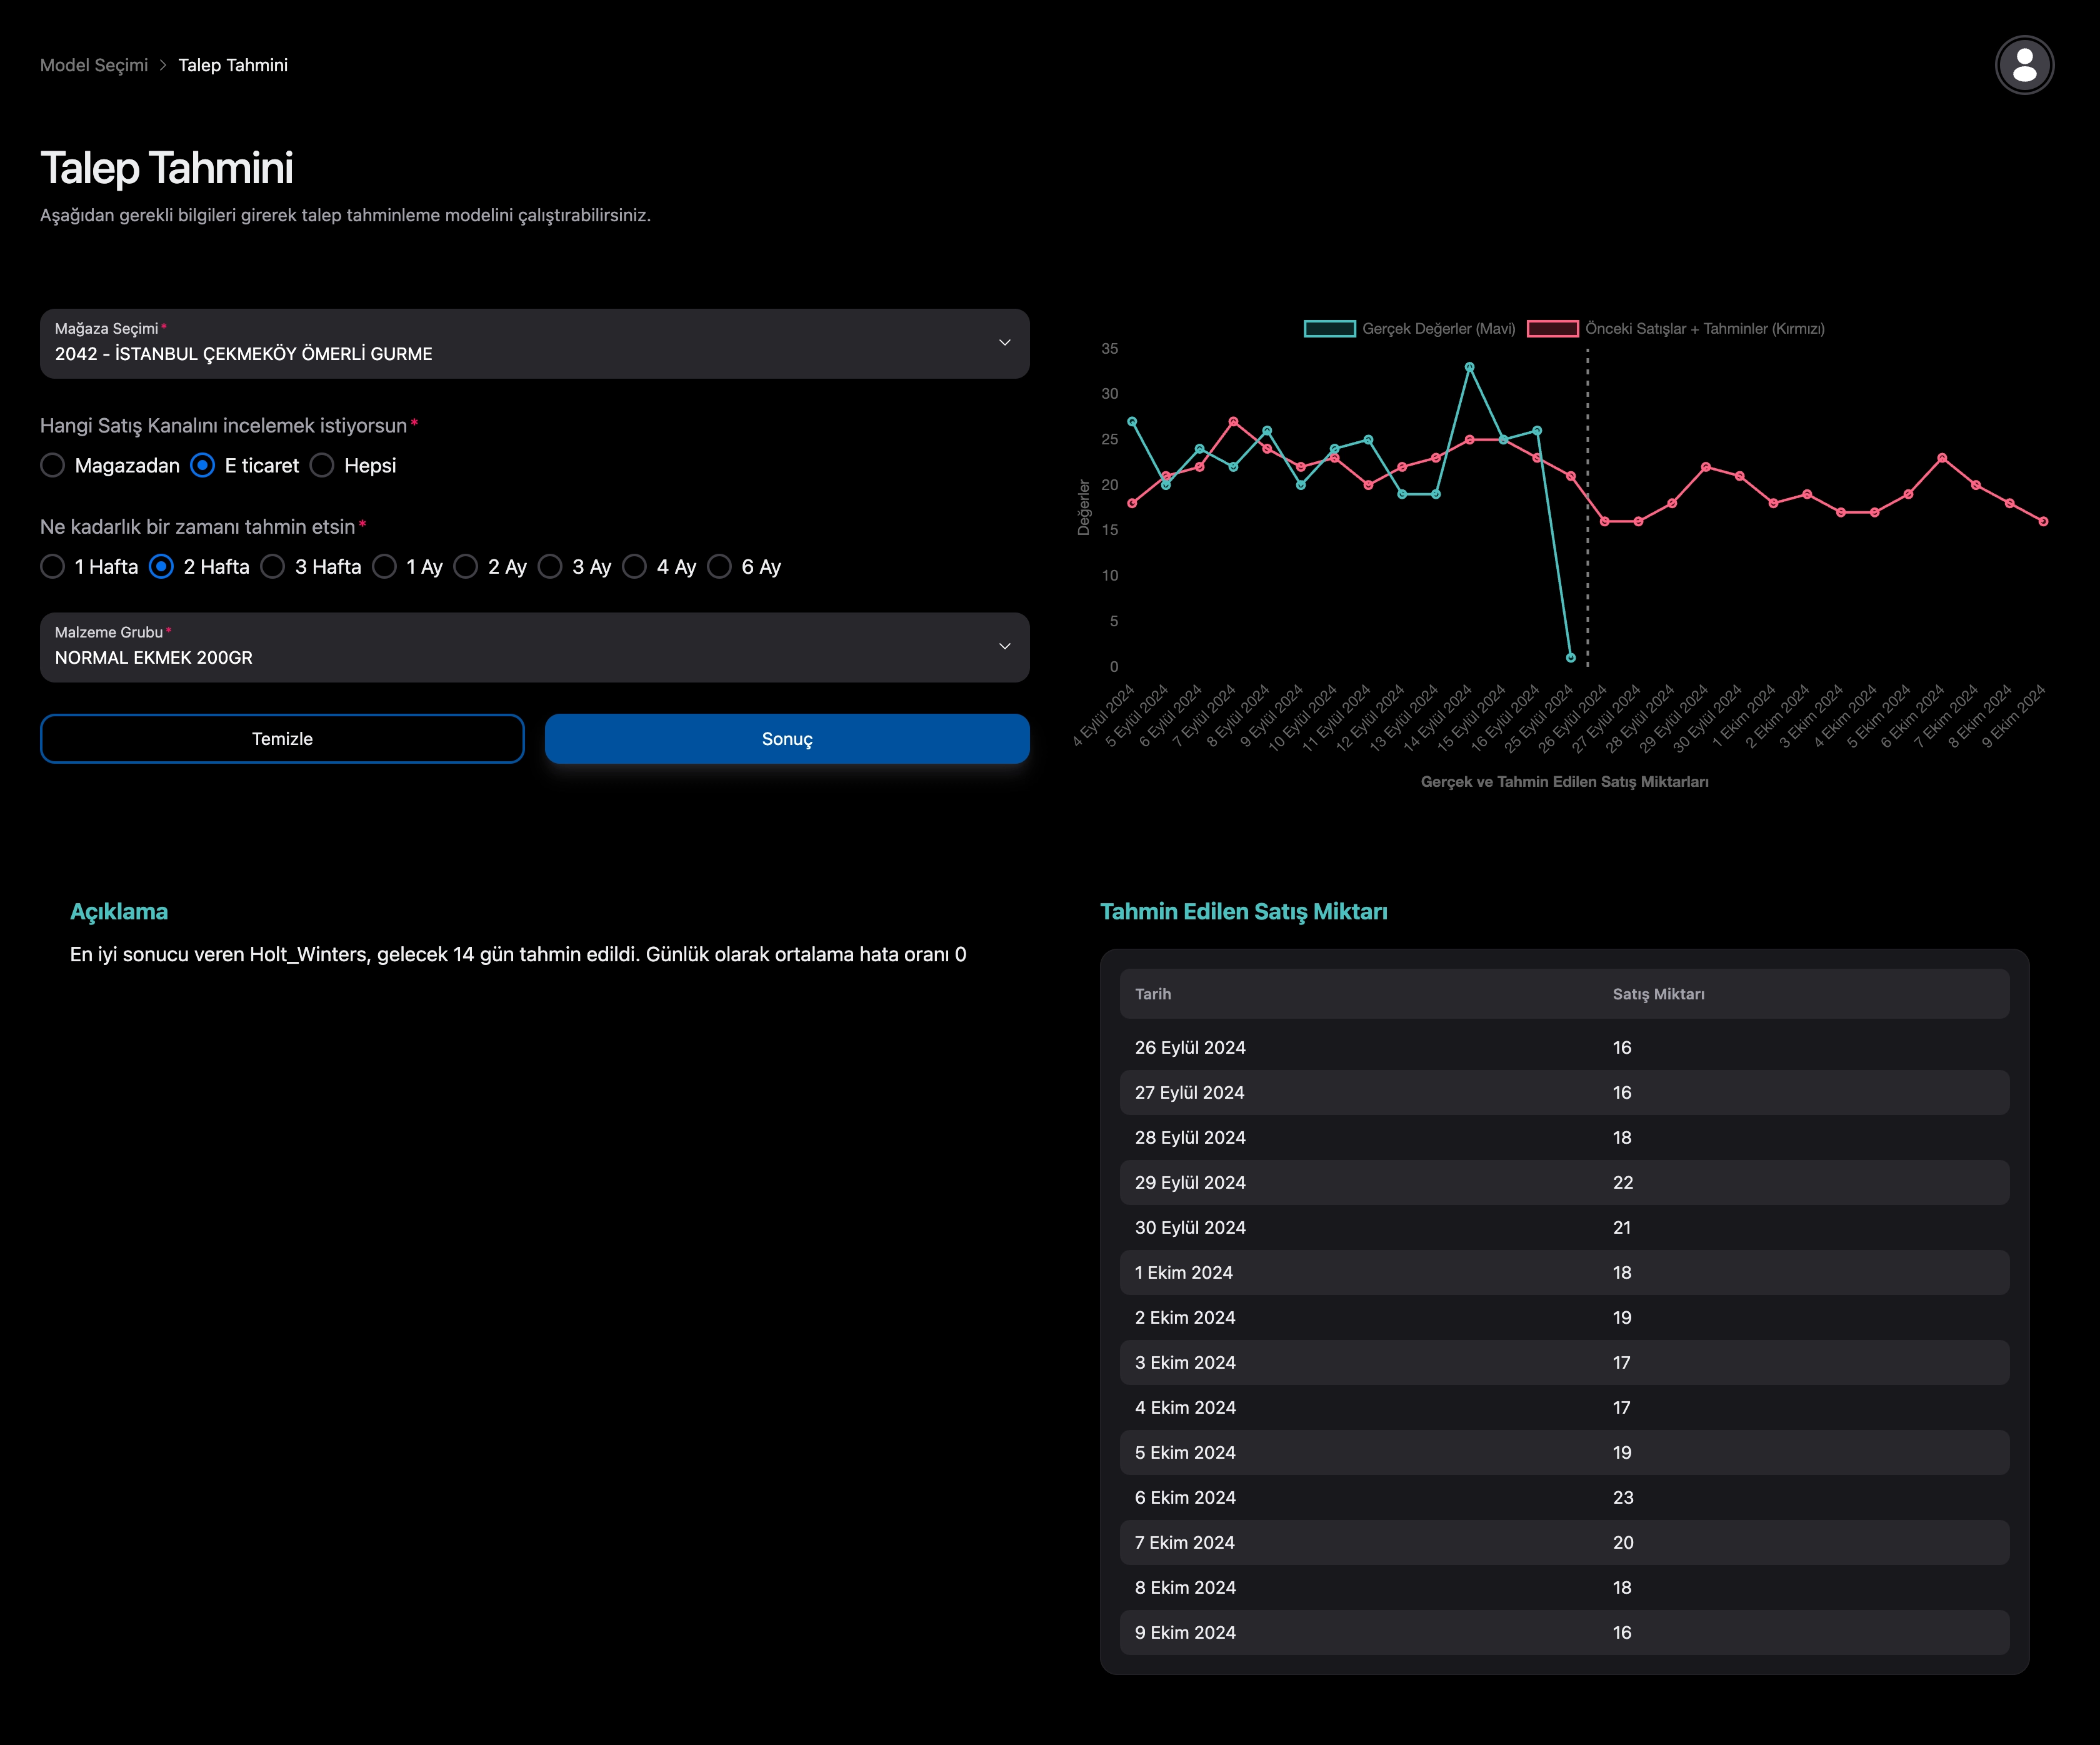Select the Hepsi sales channel option

(x=322, y=465)
